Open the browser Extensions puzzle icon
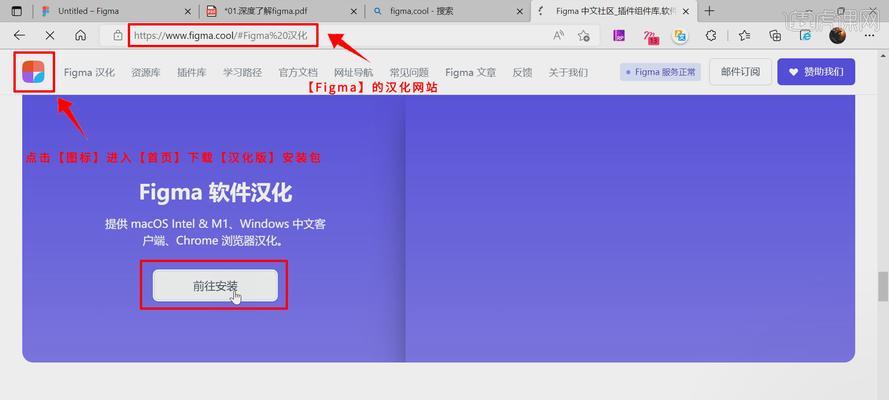 pyautogui.click(x=711, y=36)
